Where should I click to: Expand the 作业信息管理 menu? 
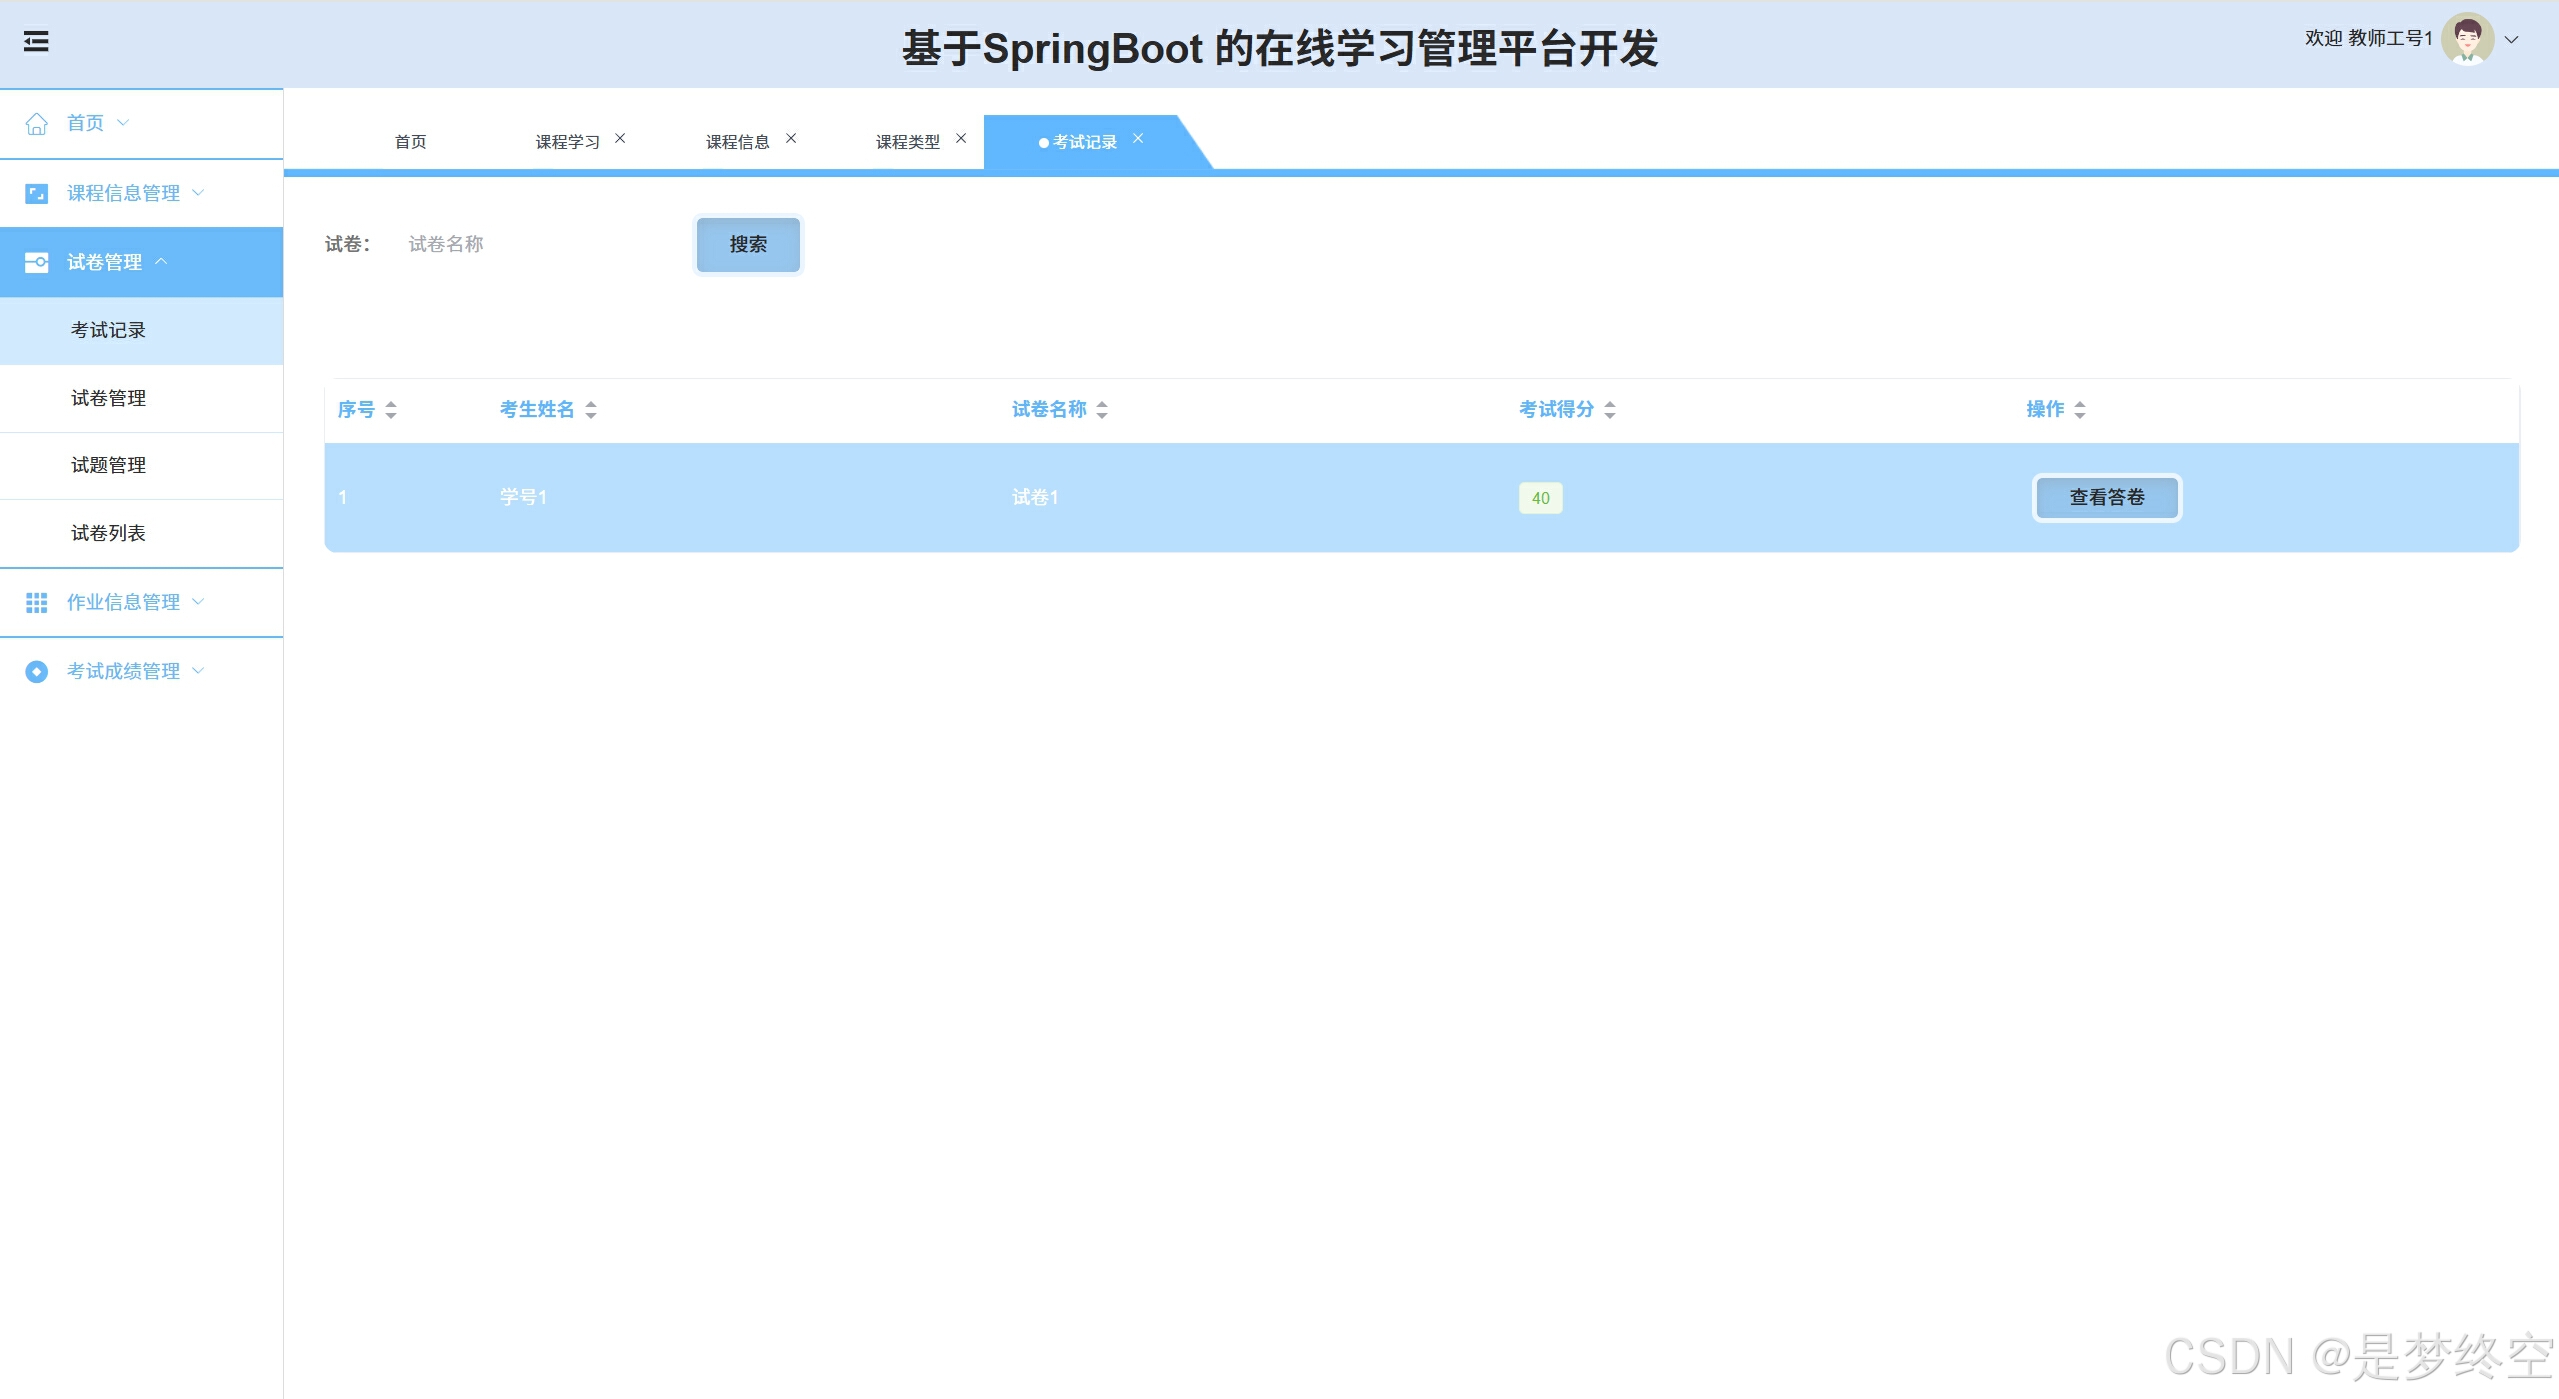point(123,603)
